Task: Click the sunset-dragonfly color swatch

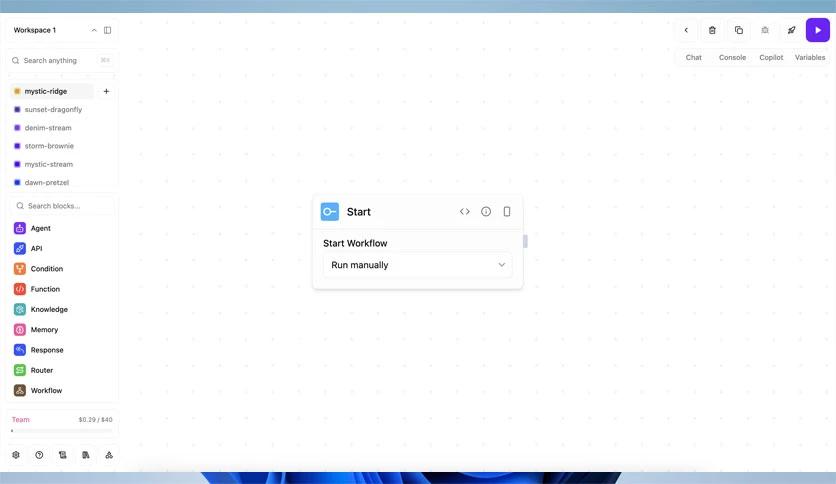Action: [x=17, y=109]
